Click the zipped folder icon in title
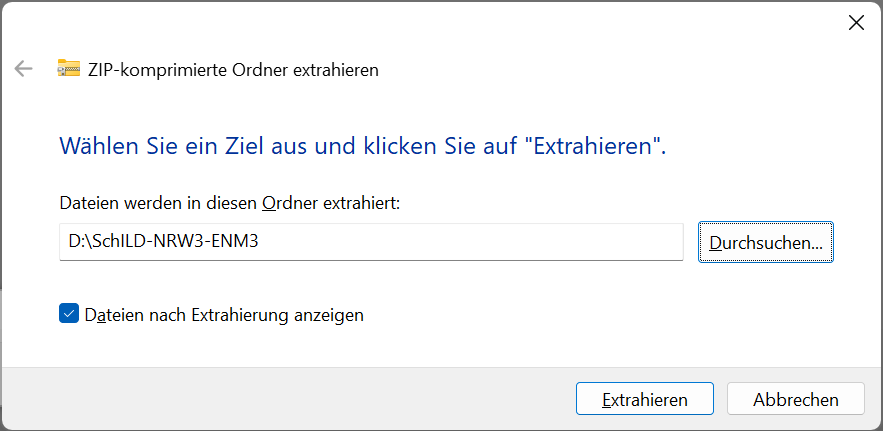Screen dimensions: 883x431 [x=69, y=68]
